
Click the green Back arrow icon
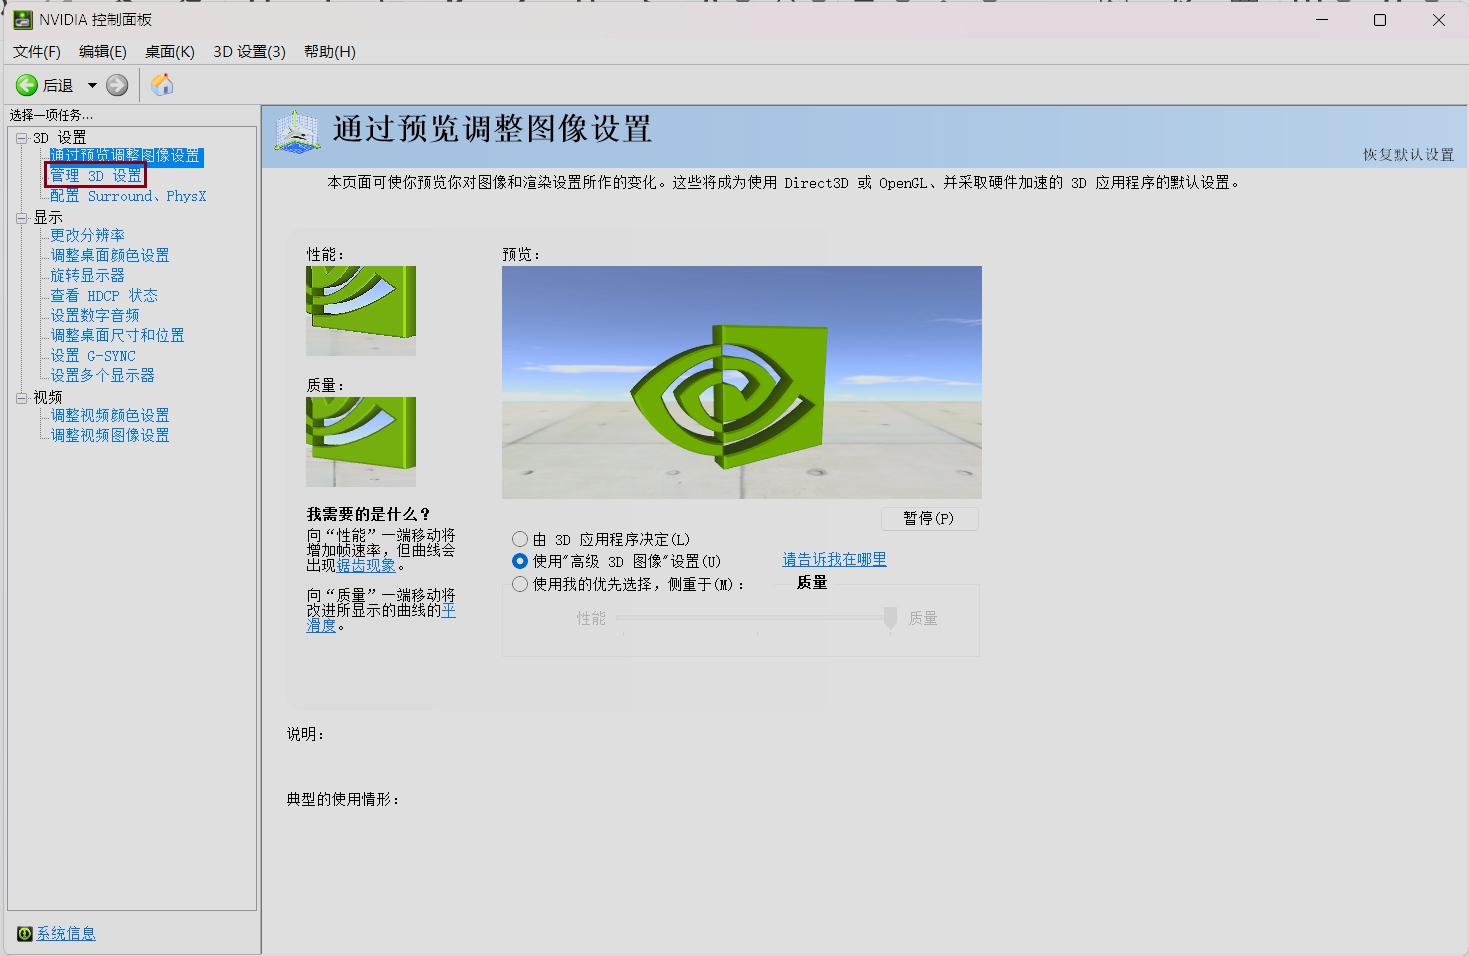pos(27,86)
